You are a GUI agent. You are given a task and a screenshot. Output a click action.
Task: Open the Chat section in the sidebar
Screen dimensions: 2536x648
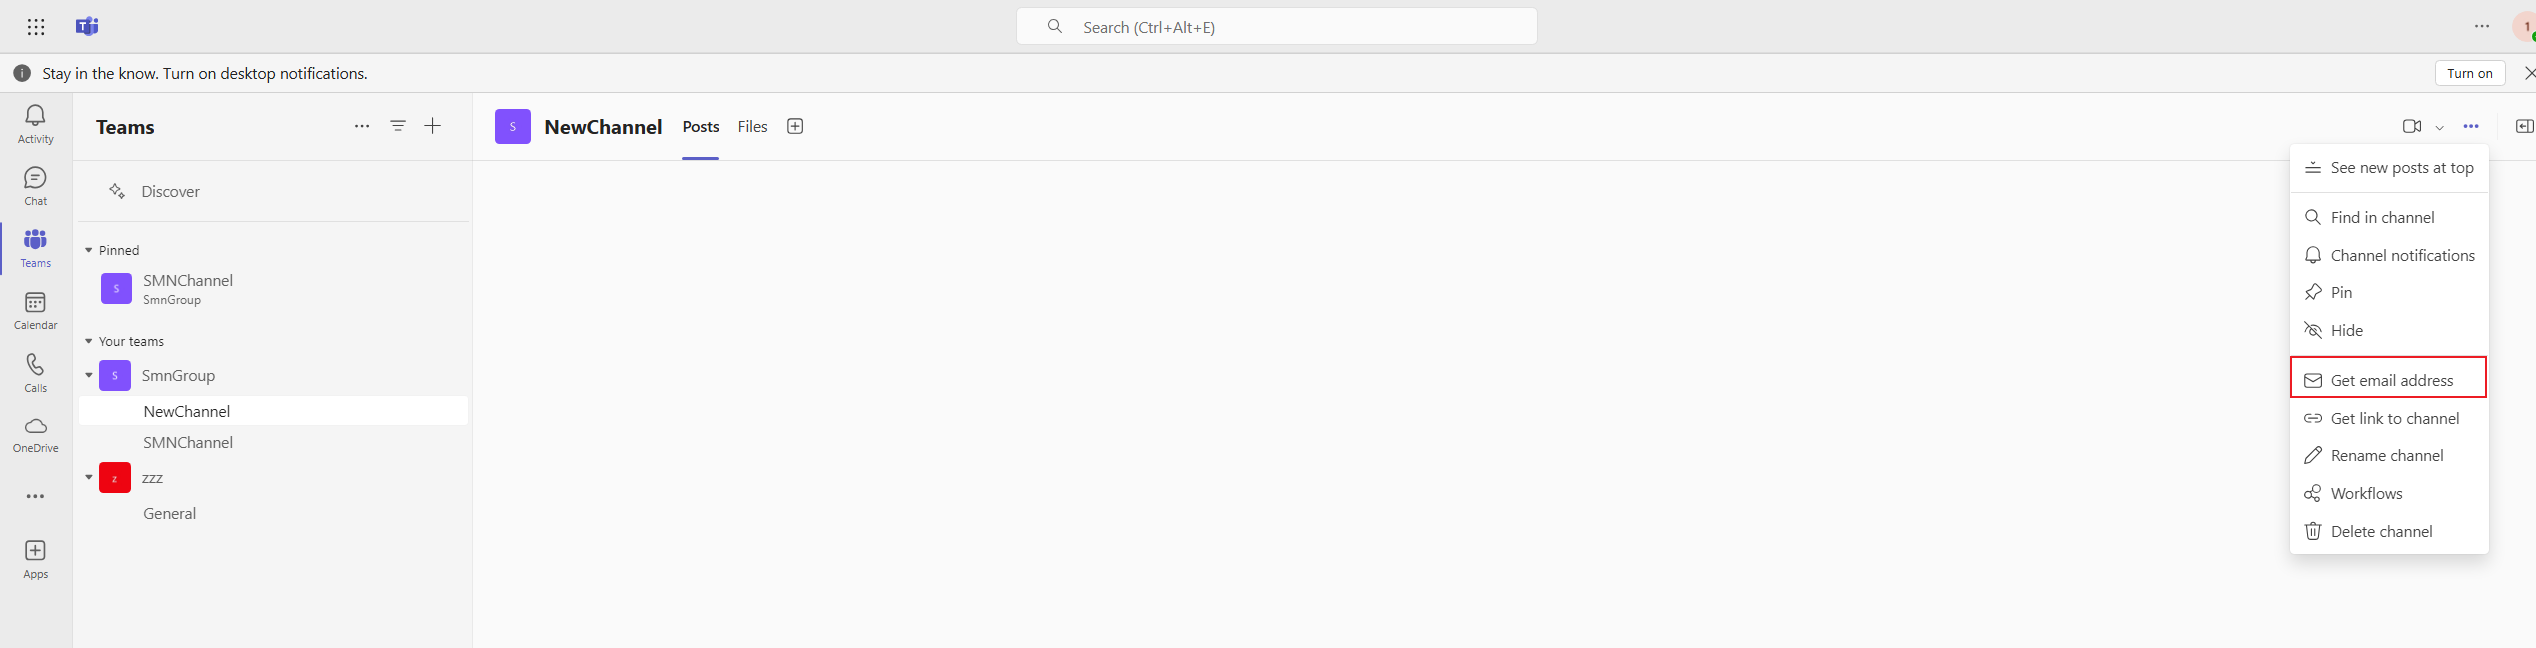[x=35, y=187]
